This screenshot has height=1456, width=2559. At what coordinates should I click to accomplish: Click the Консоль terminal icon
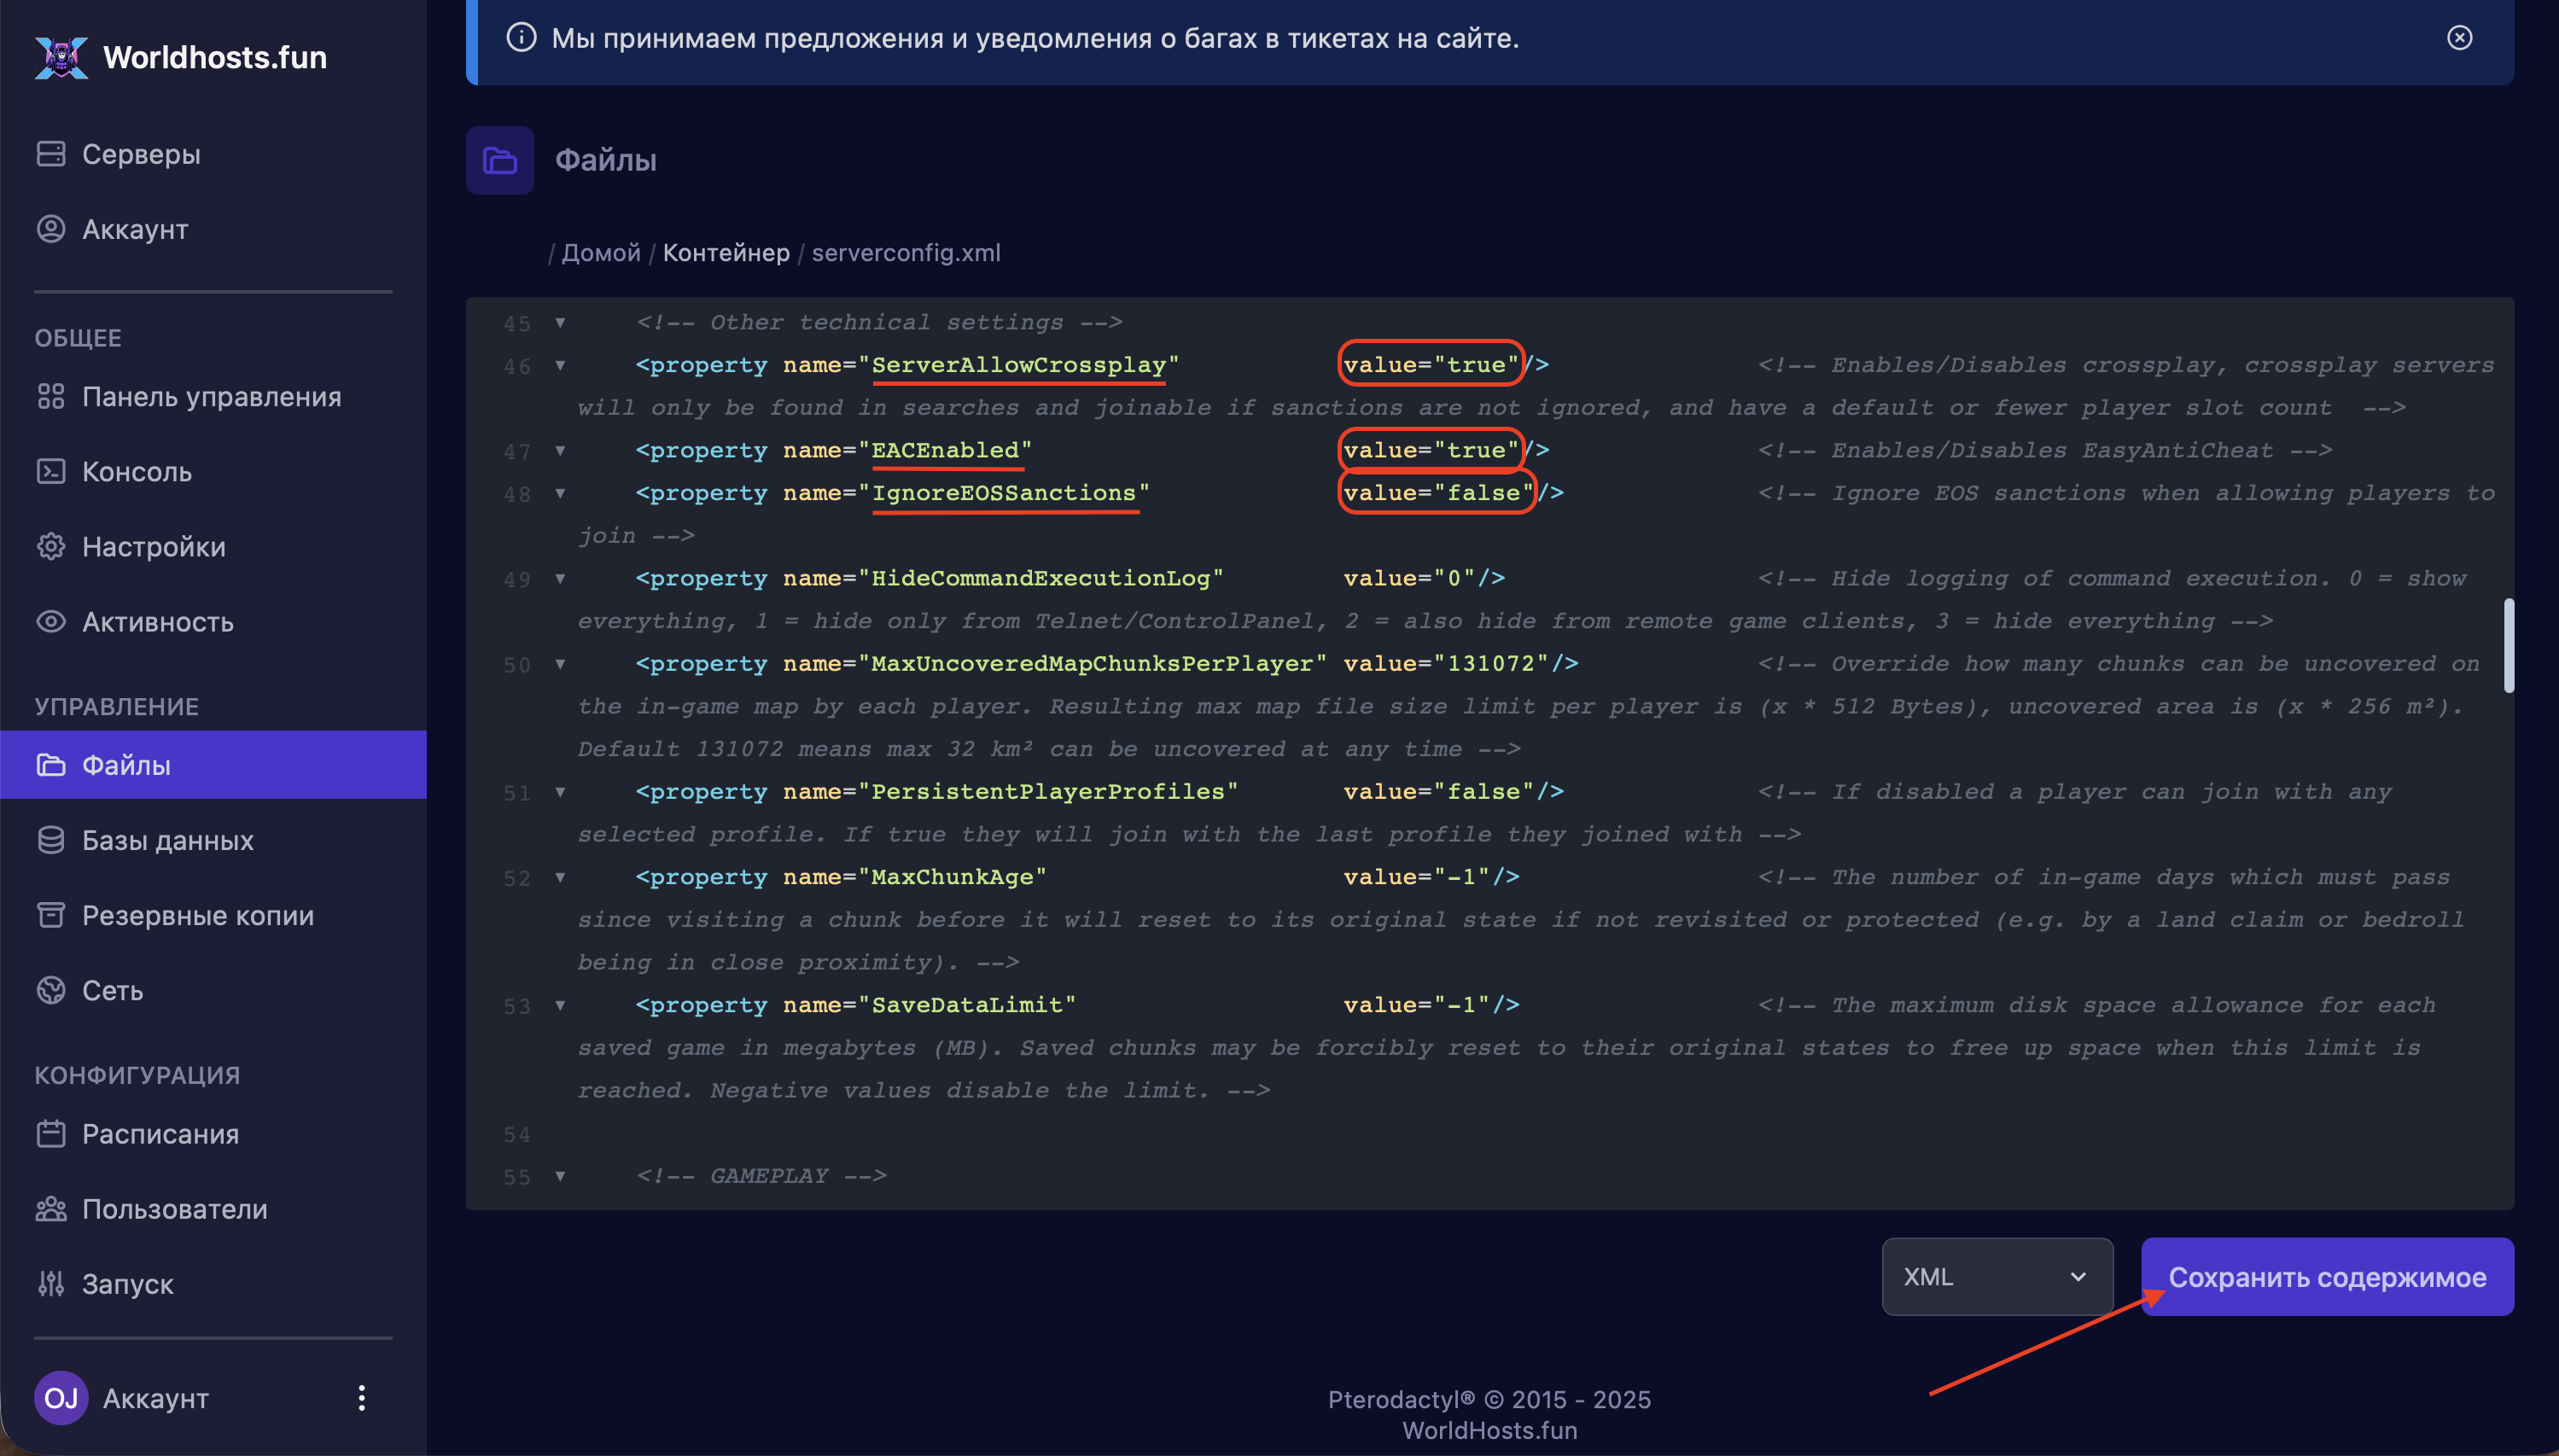click(x=51, y=471)
